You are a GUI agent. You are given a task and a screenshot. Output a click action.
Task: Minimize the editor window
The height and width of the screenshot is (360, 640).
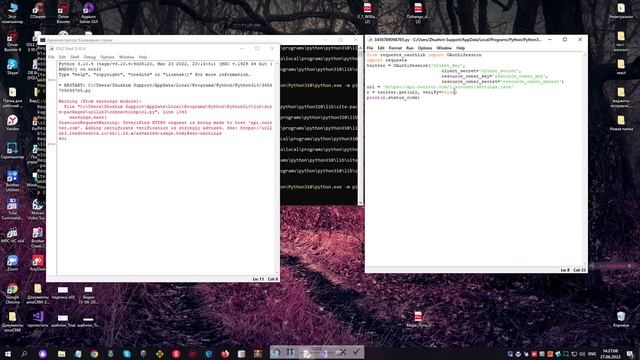pyautogui.click(x=550, y=40)
